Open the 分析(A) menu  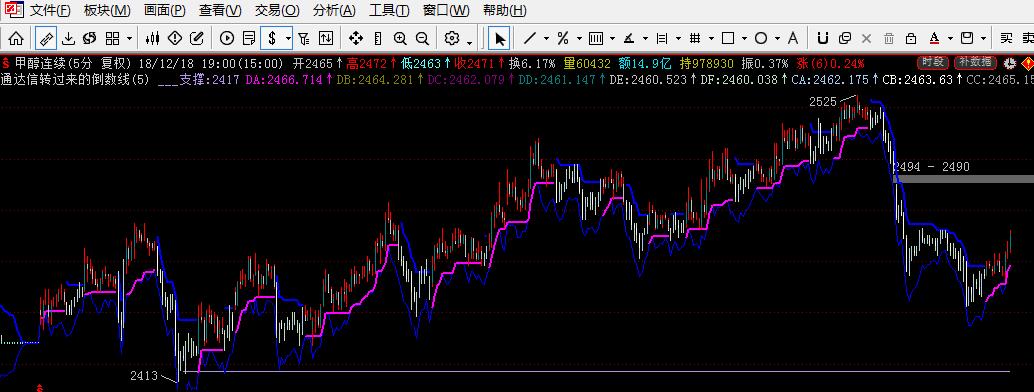[334, 11]
